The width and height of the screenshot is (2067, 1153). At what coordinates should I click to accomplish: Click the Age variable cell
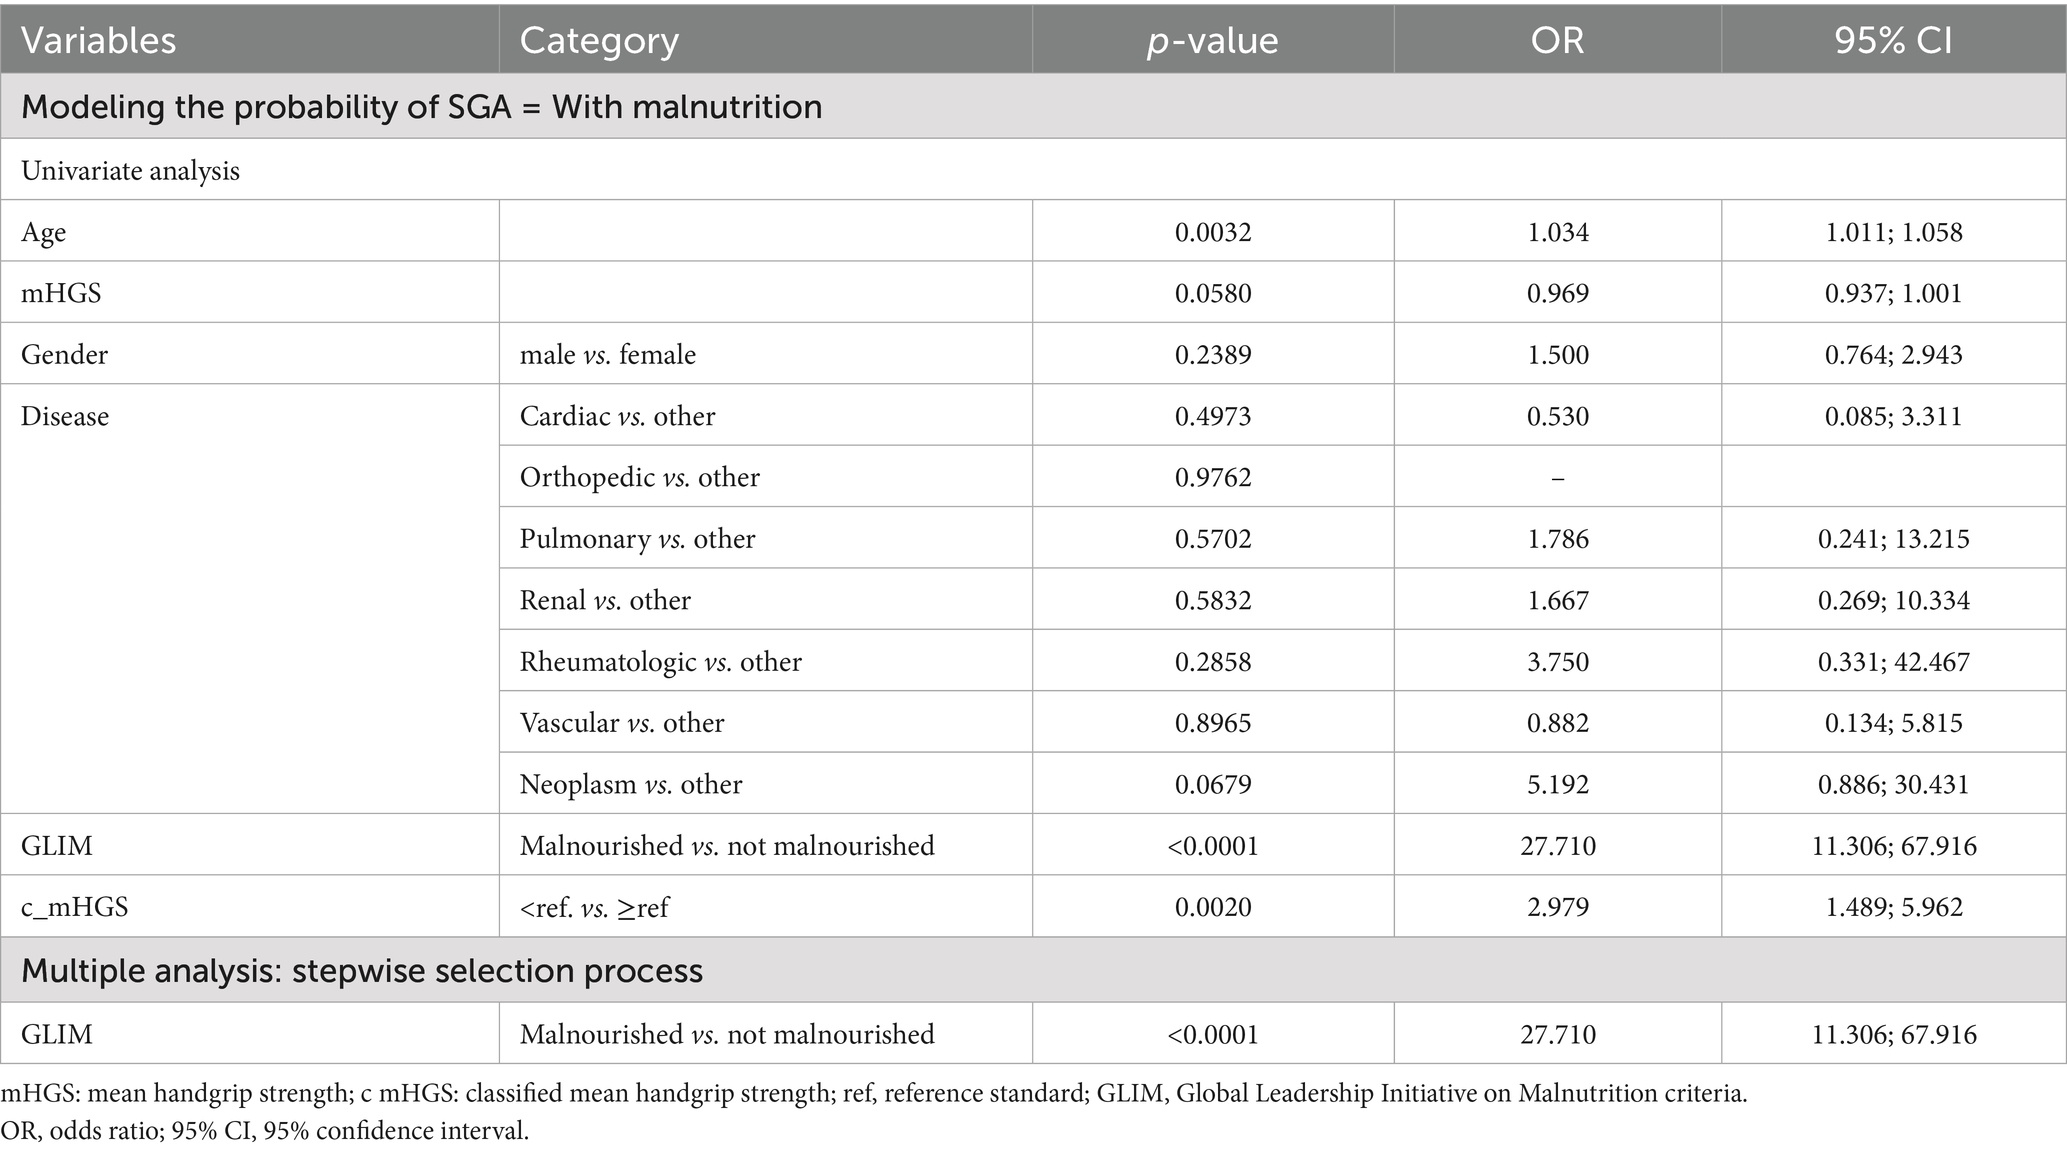pos(44,232)
